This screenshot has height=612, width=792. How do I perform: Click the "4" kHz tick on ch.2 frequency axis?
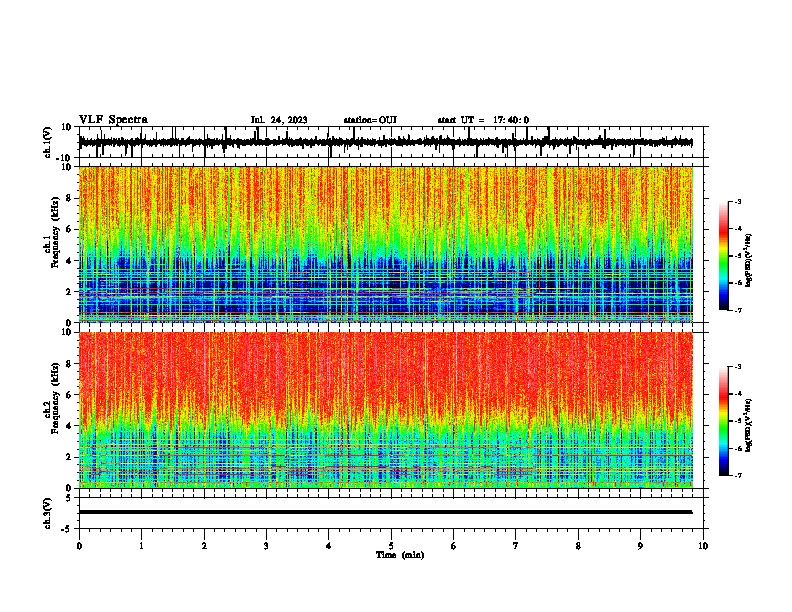69,426
